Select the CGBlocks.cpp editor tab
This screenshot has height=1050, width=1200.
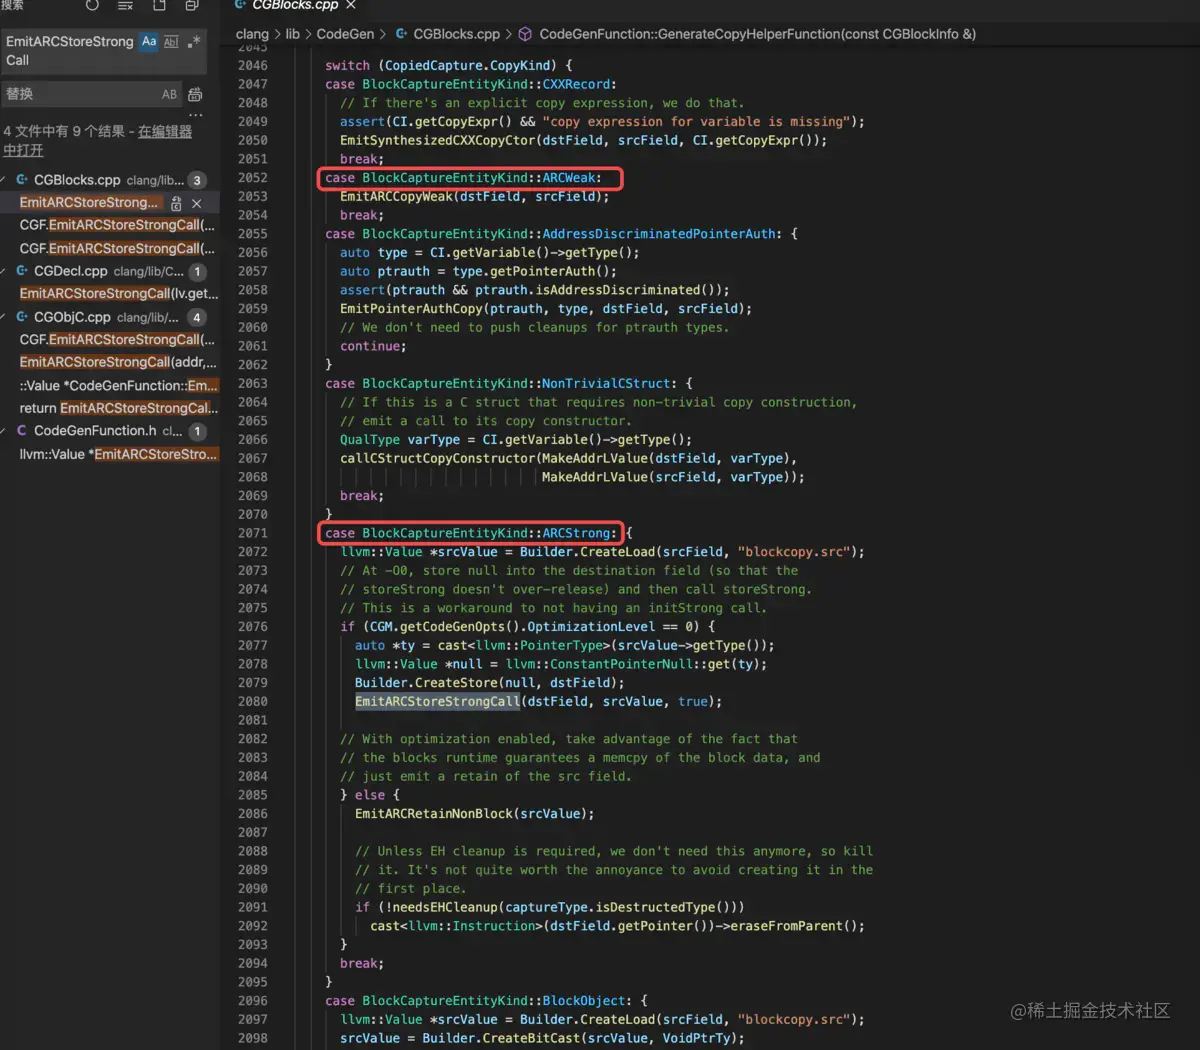click(294, 5)
